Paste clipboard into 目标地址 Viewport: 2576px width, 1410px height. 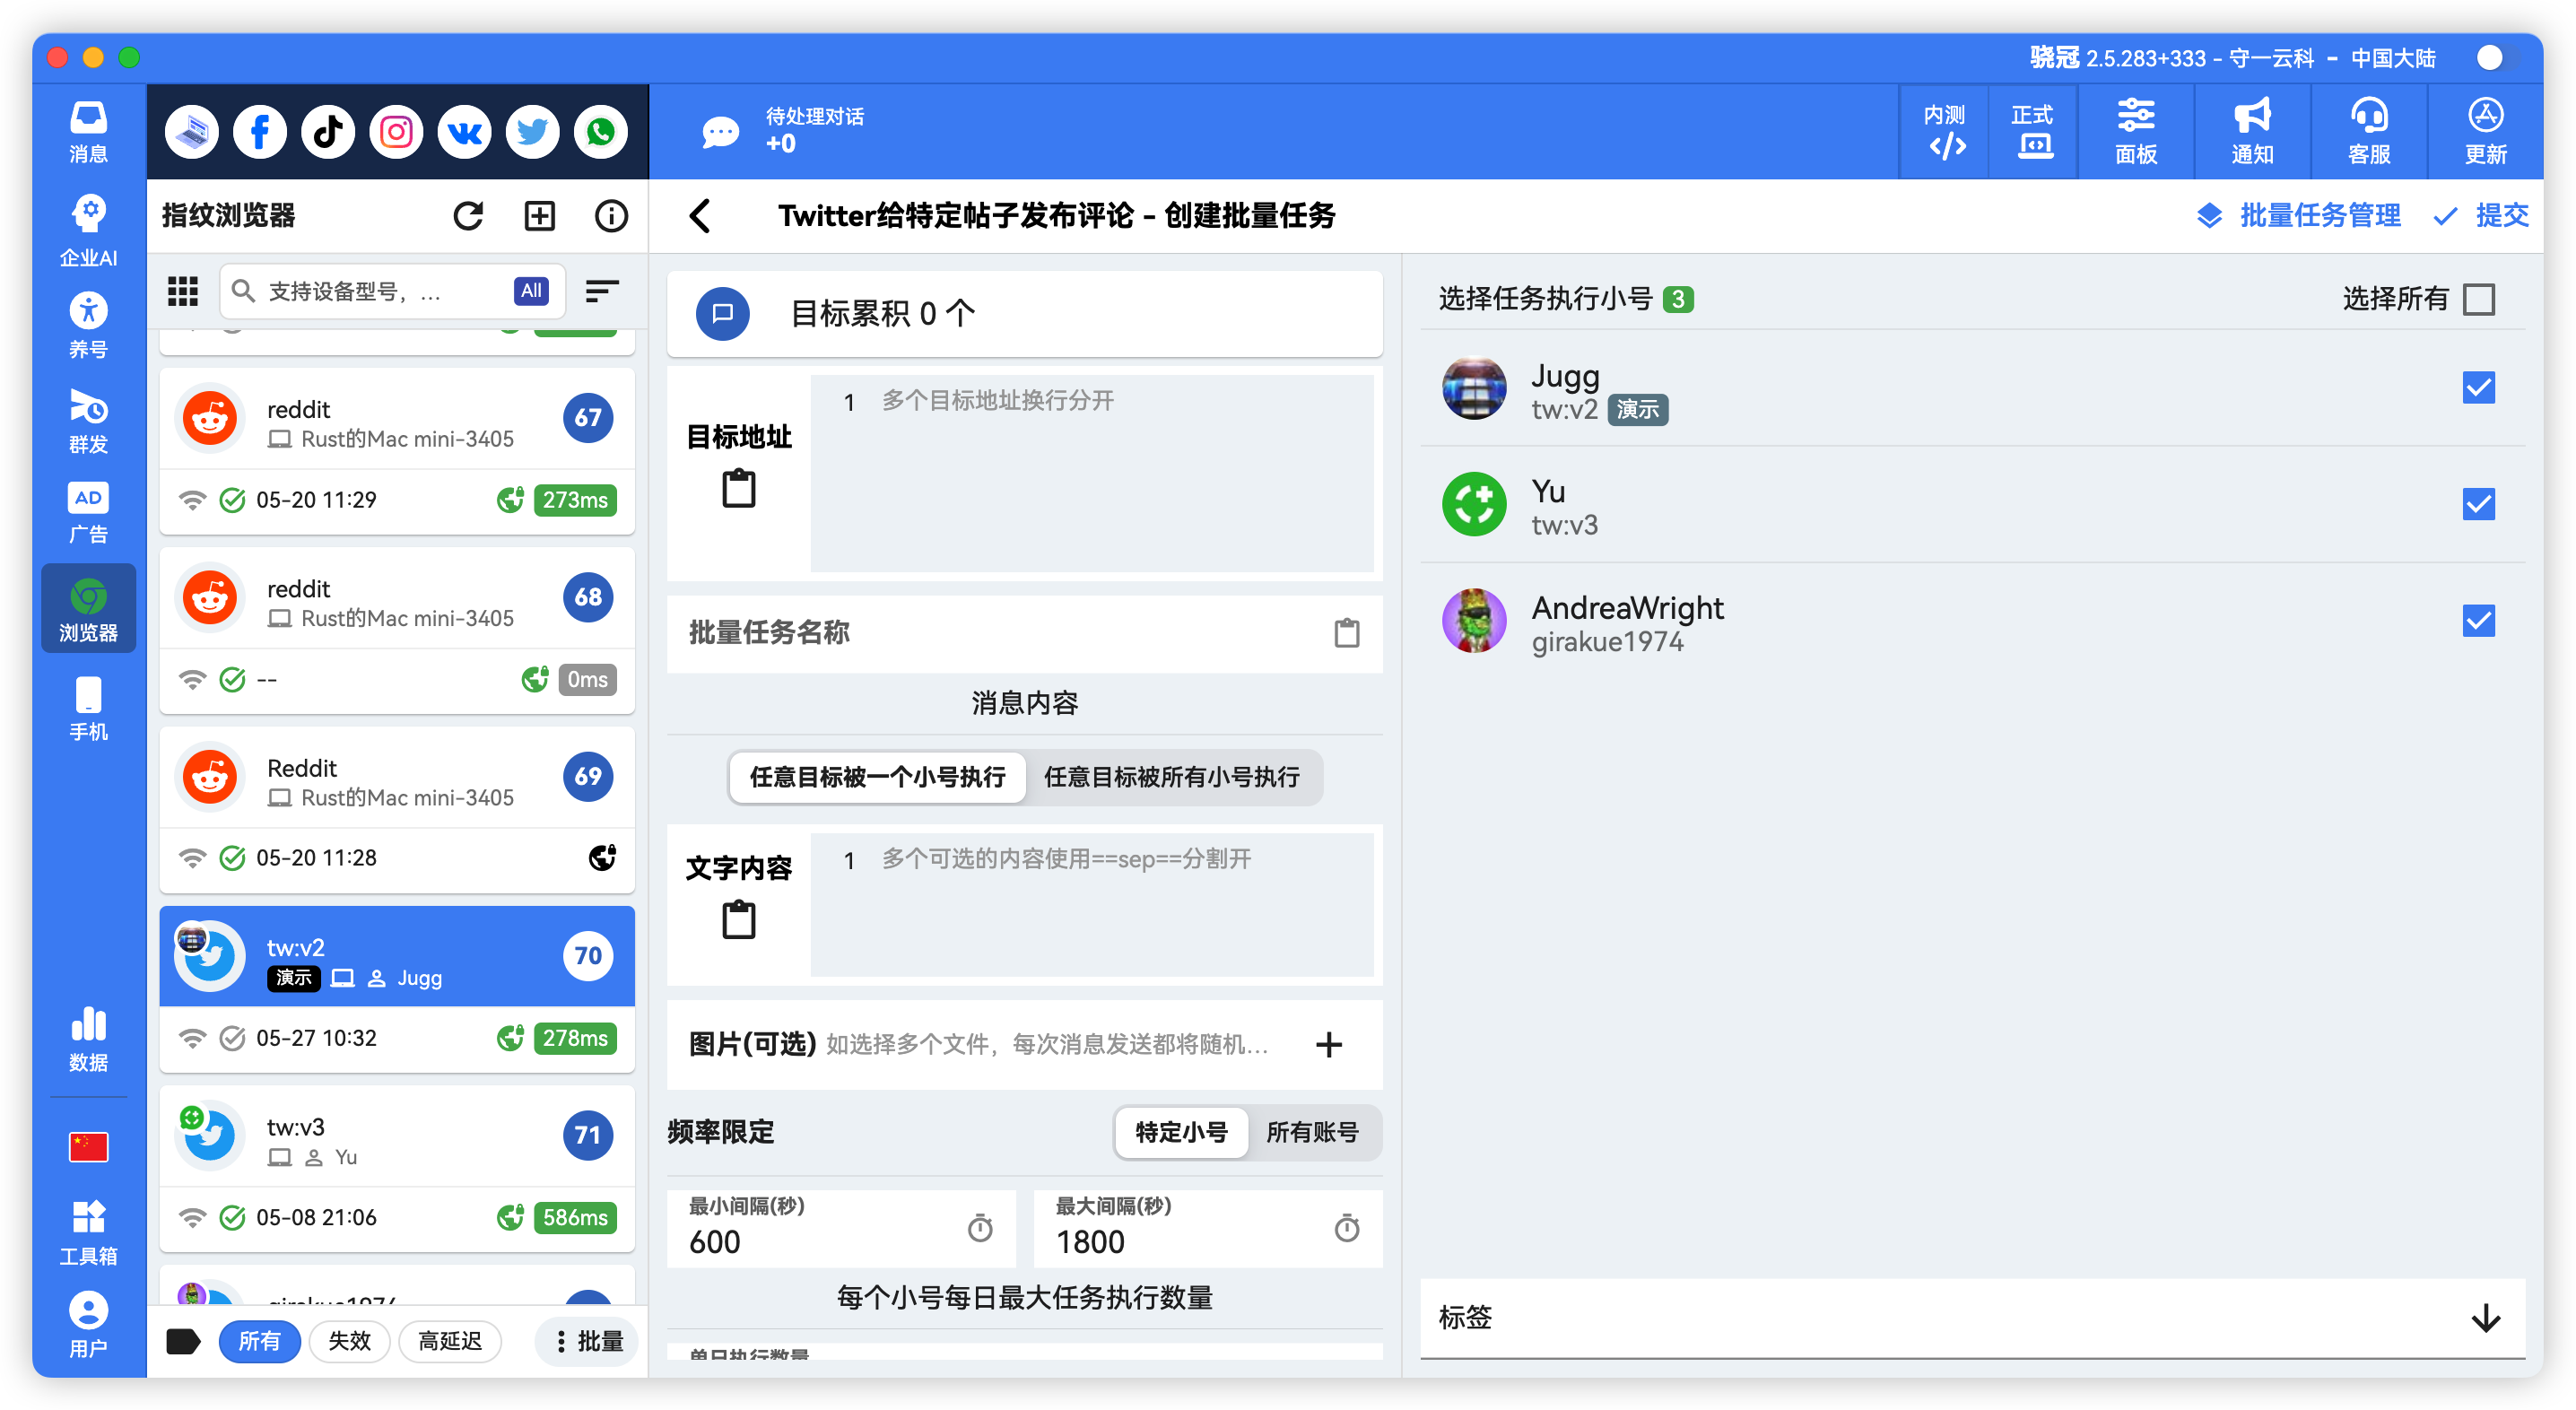click(739, 489)
